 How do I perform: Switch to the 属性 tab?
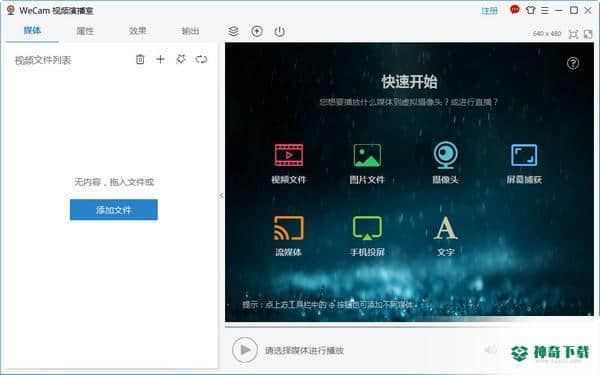85,31
